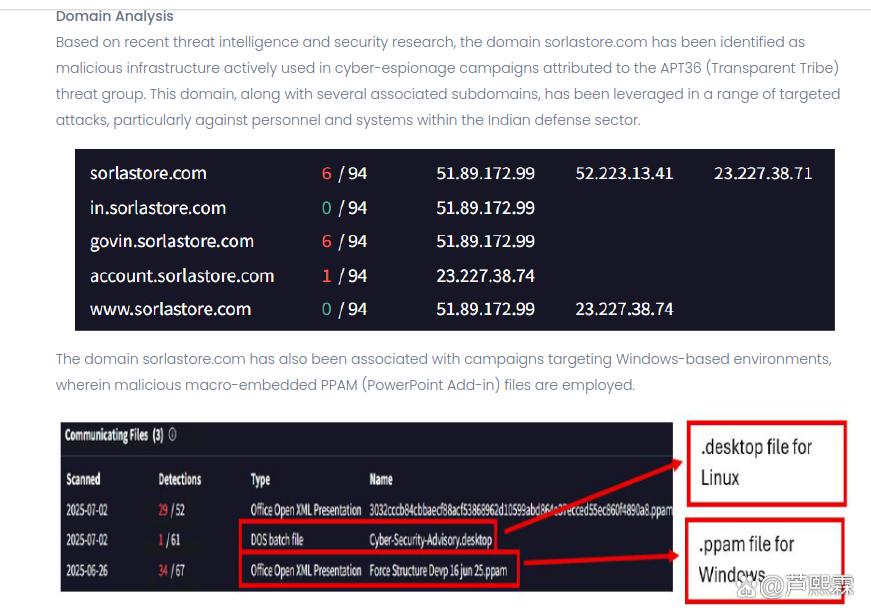The height and width of the screenshot is (616, 871).
Task: Click the Cyber-Security-Advisory.desktop file name
Action: [x=431, y=540]
